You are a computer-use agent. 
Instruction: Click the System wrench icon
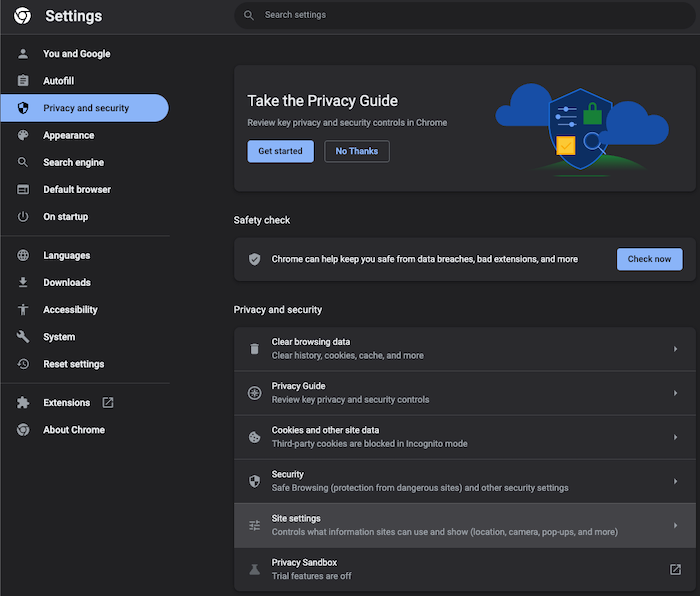click(23, 337)
